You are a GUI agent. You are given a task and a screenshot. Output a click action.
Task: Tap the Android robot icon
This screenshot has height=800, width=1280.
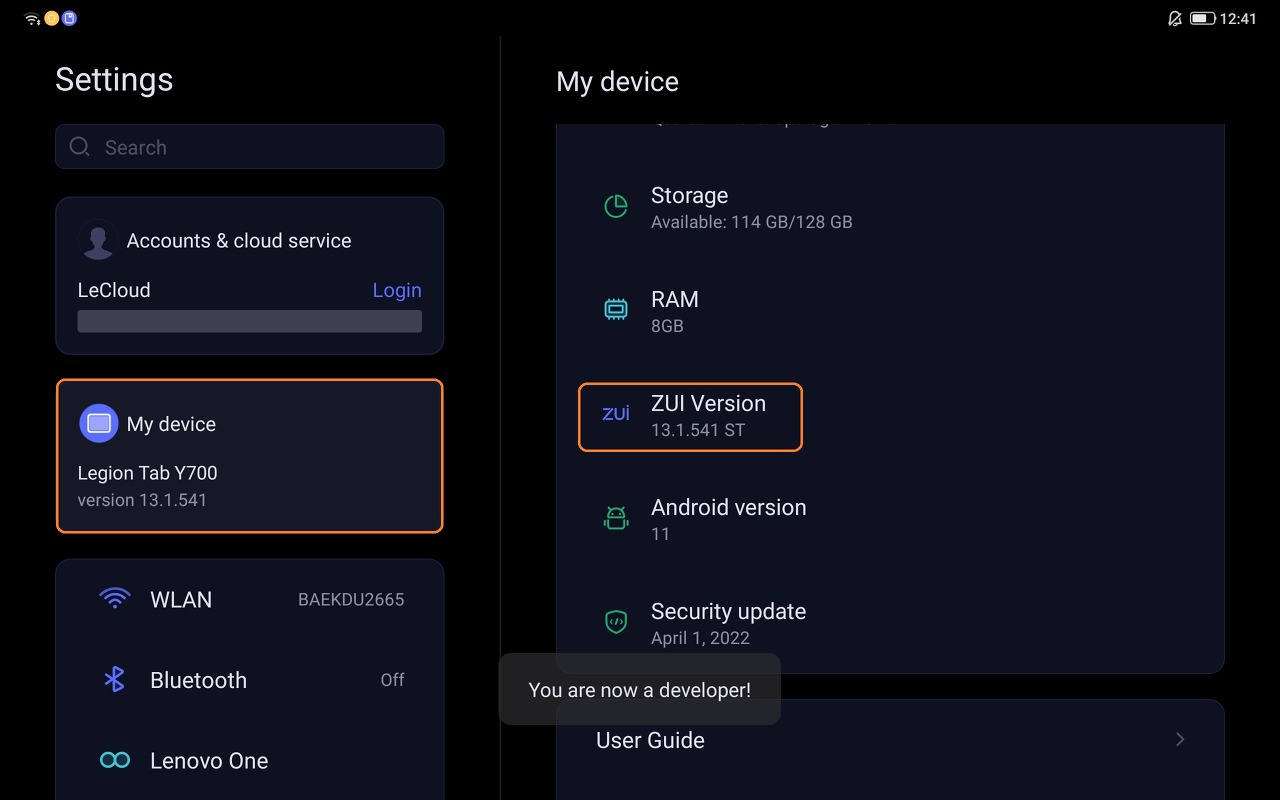point(616,518)
